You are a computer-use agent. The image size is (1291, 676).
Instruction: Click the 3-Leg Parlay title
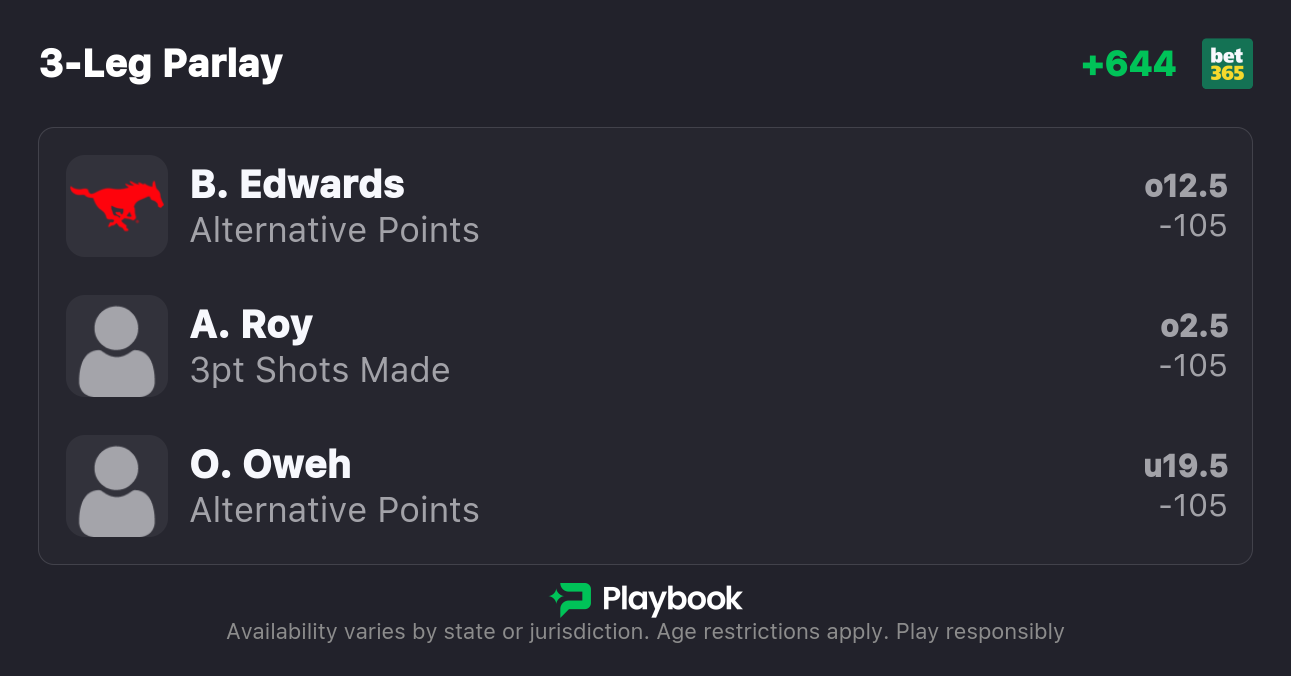(161, 64)
